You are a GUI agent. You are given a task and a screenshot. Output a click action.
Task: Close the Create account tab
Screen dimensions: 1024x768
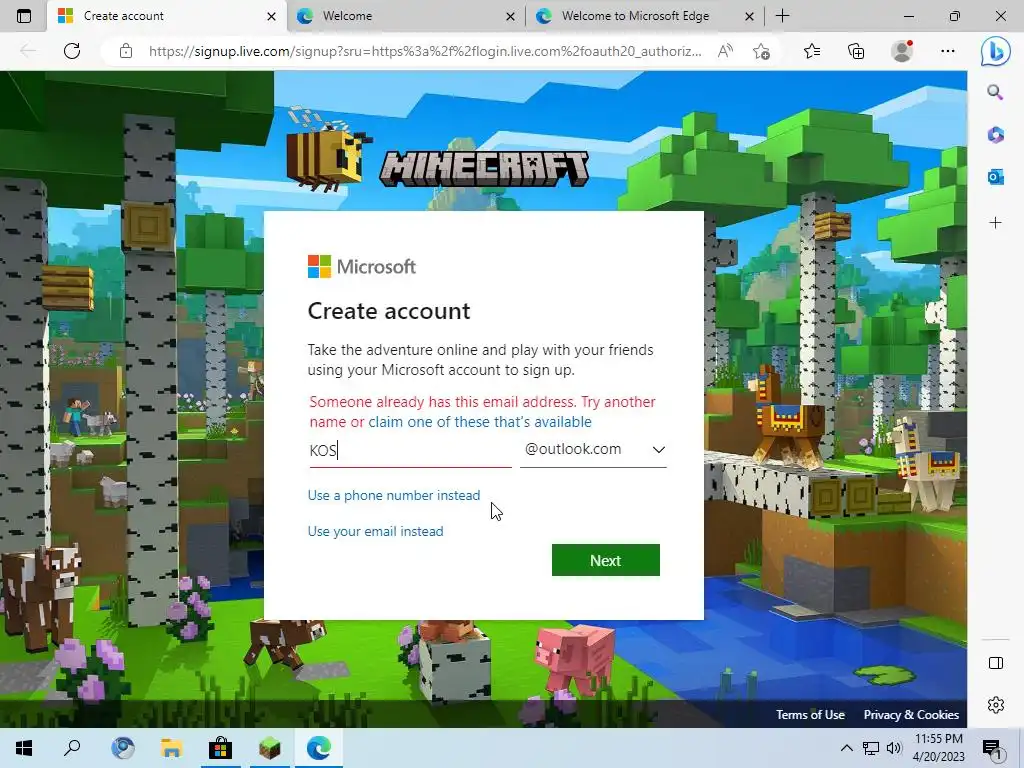272,16
